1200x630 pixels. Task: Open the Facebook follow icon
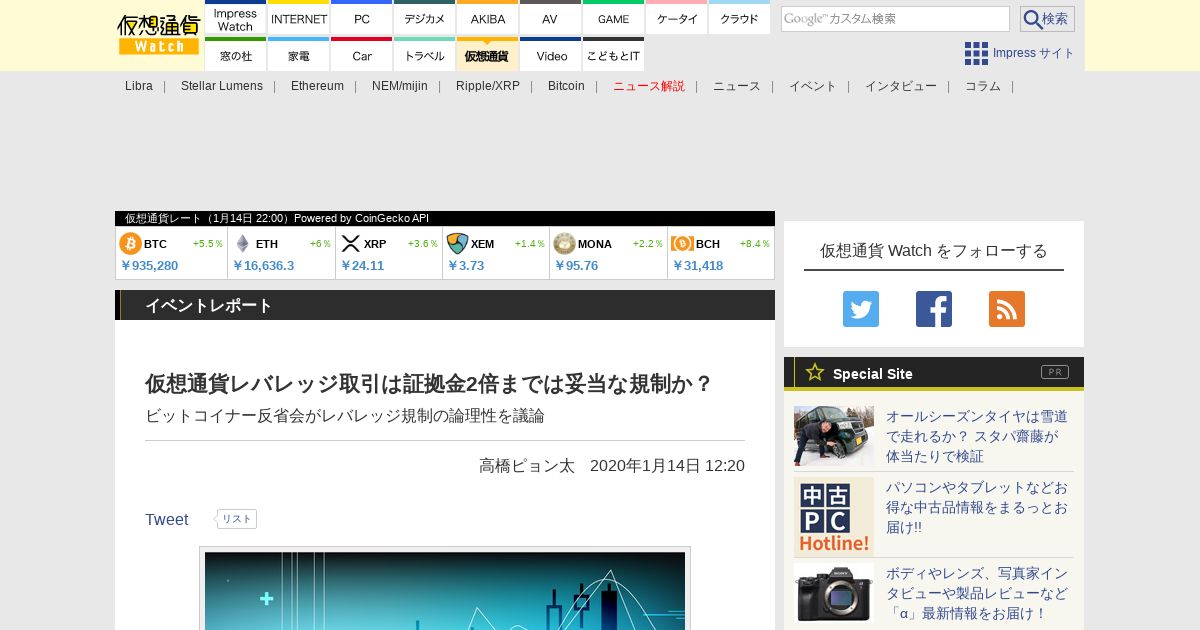(934, 309)
